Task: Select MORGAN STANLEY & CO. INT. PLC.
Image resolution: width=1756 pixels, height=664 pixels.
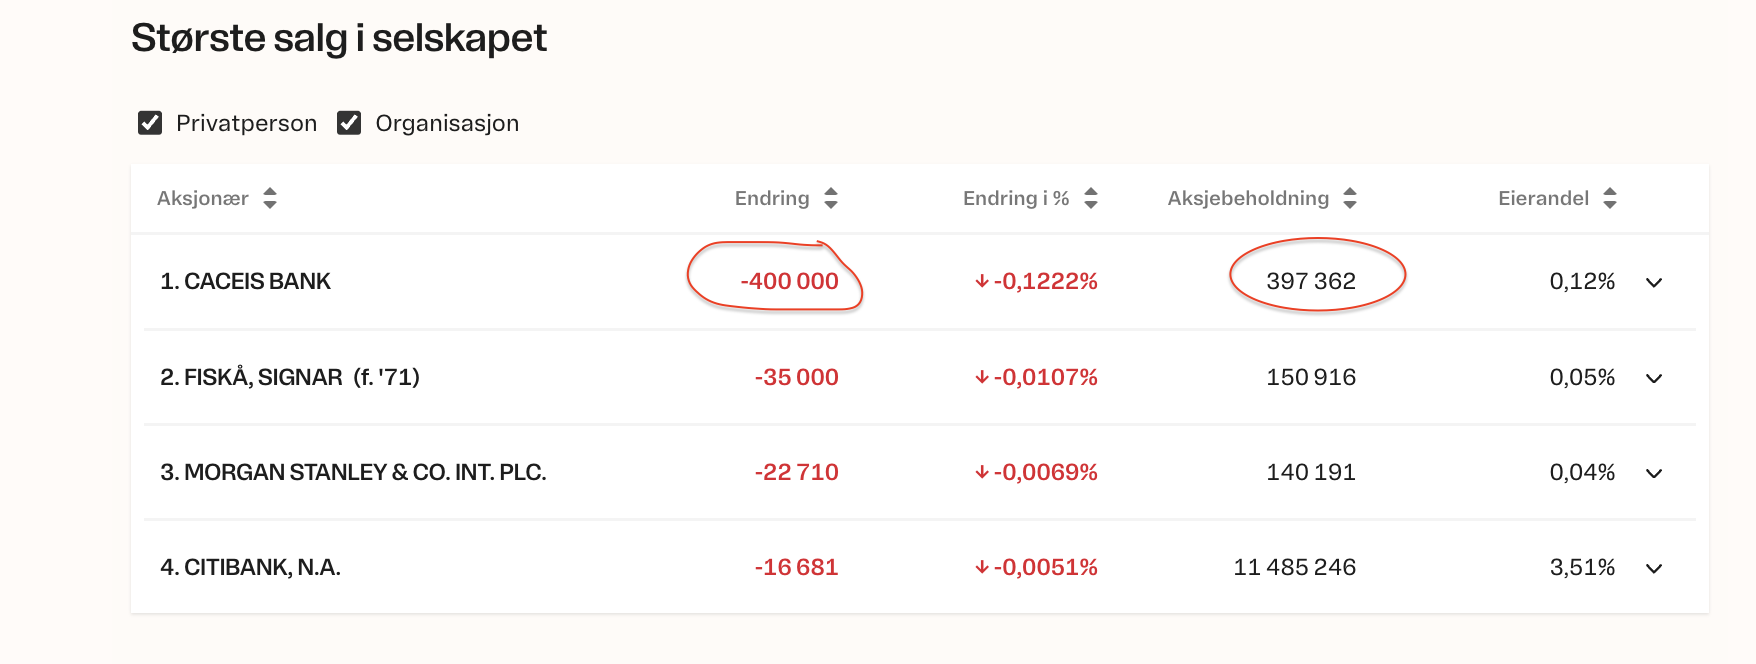Action: 365,472
